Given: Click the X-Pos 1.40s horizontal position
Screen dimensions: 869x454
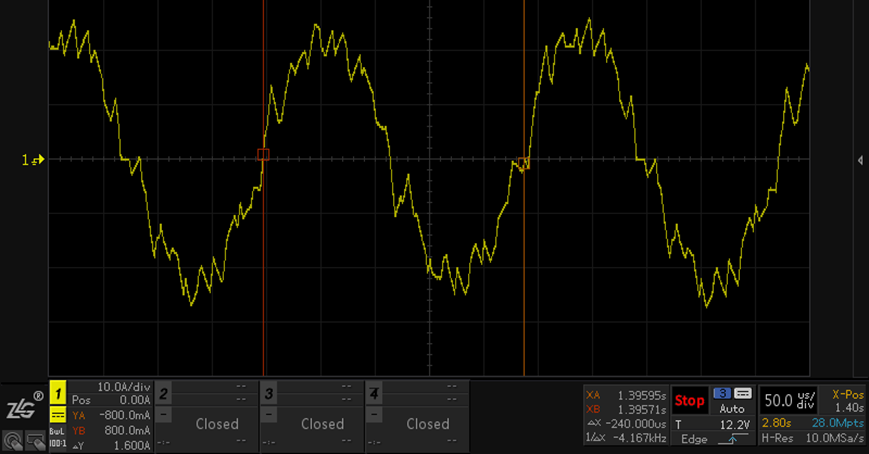Looking at the screenshot, I should 848,401.
